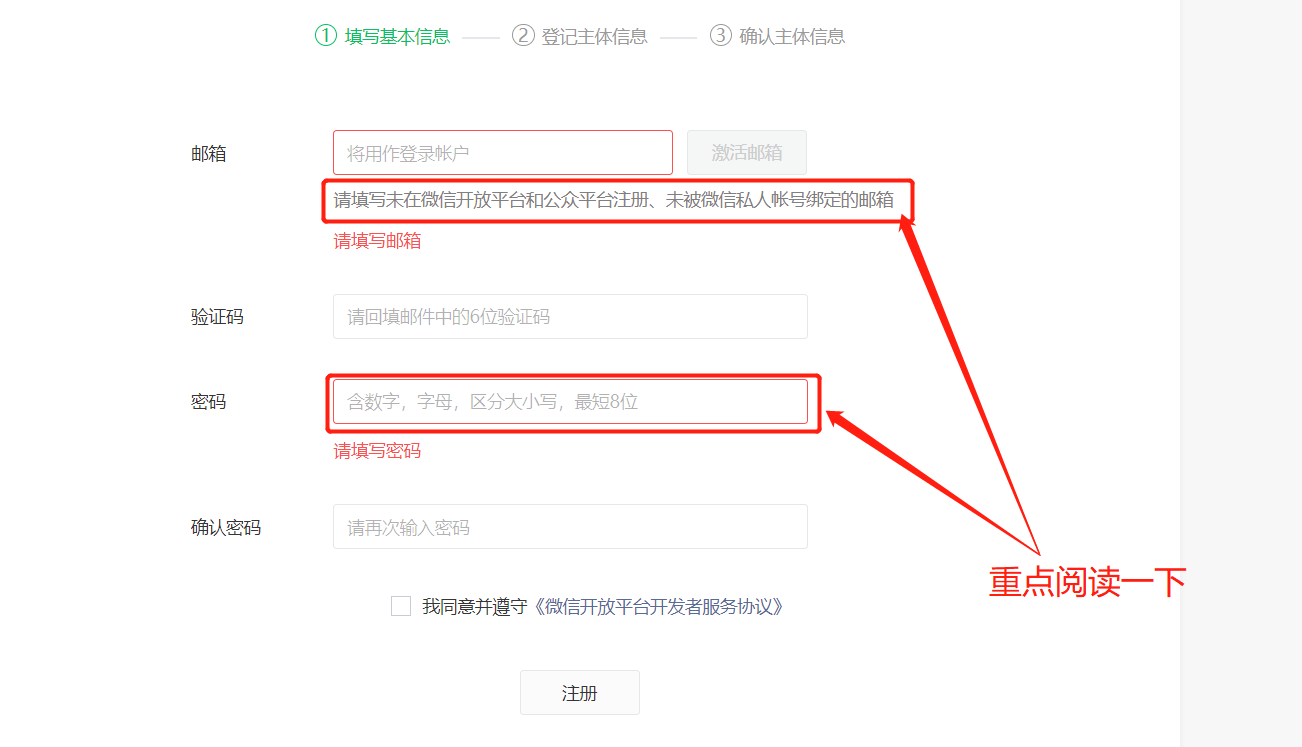Focus the 邮箱 login account field
Image resolution: width=1302 pixels, height=747 pixels.
pos(503,153)
